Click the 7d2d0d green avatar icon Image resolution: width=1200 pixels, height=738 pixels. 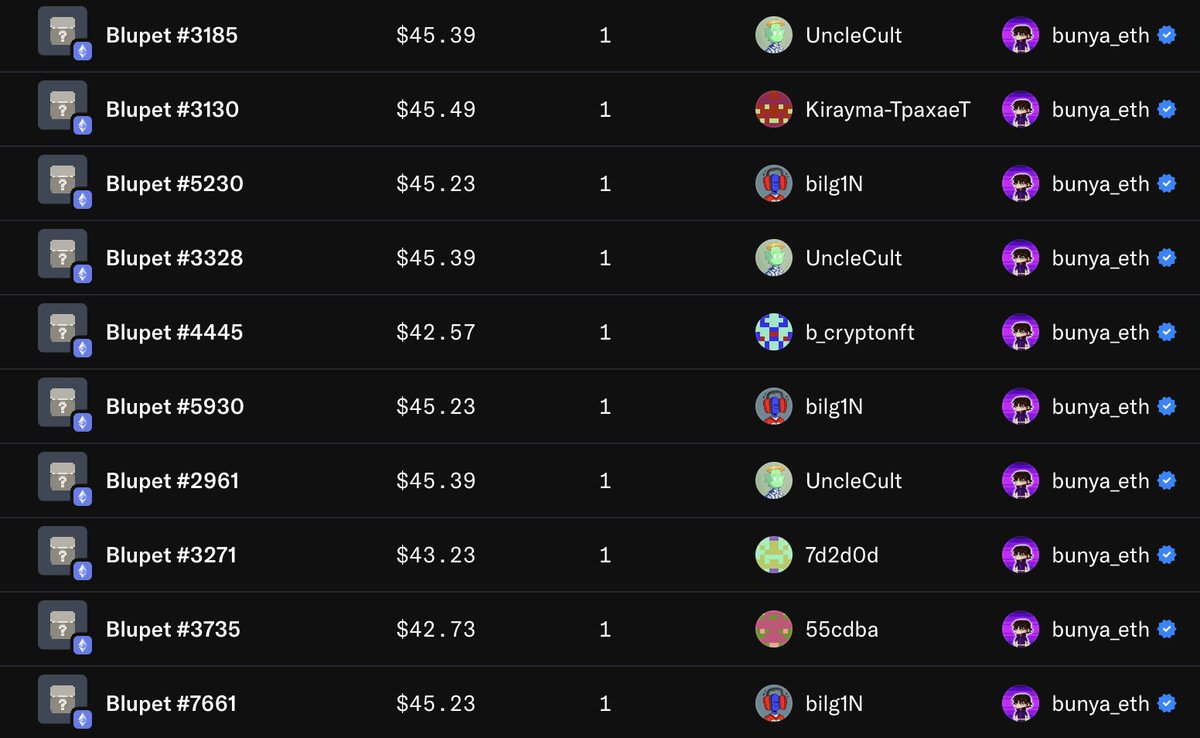click(774, 555)
